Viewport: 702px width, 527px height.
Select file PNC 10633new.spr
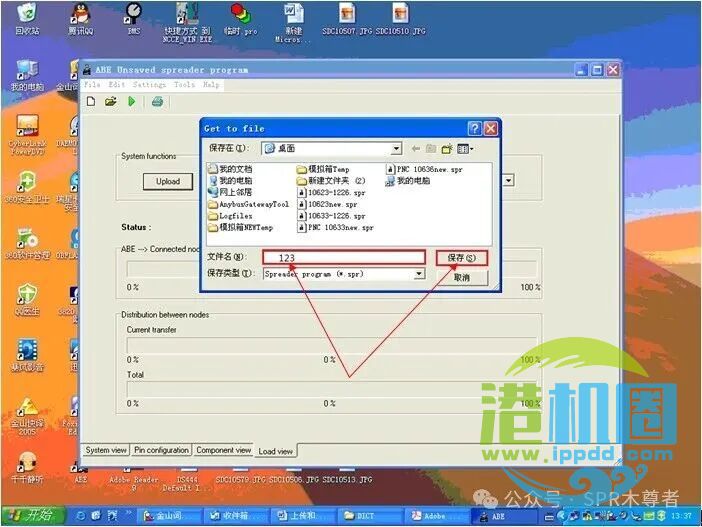(x=335, y=227)
